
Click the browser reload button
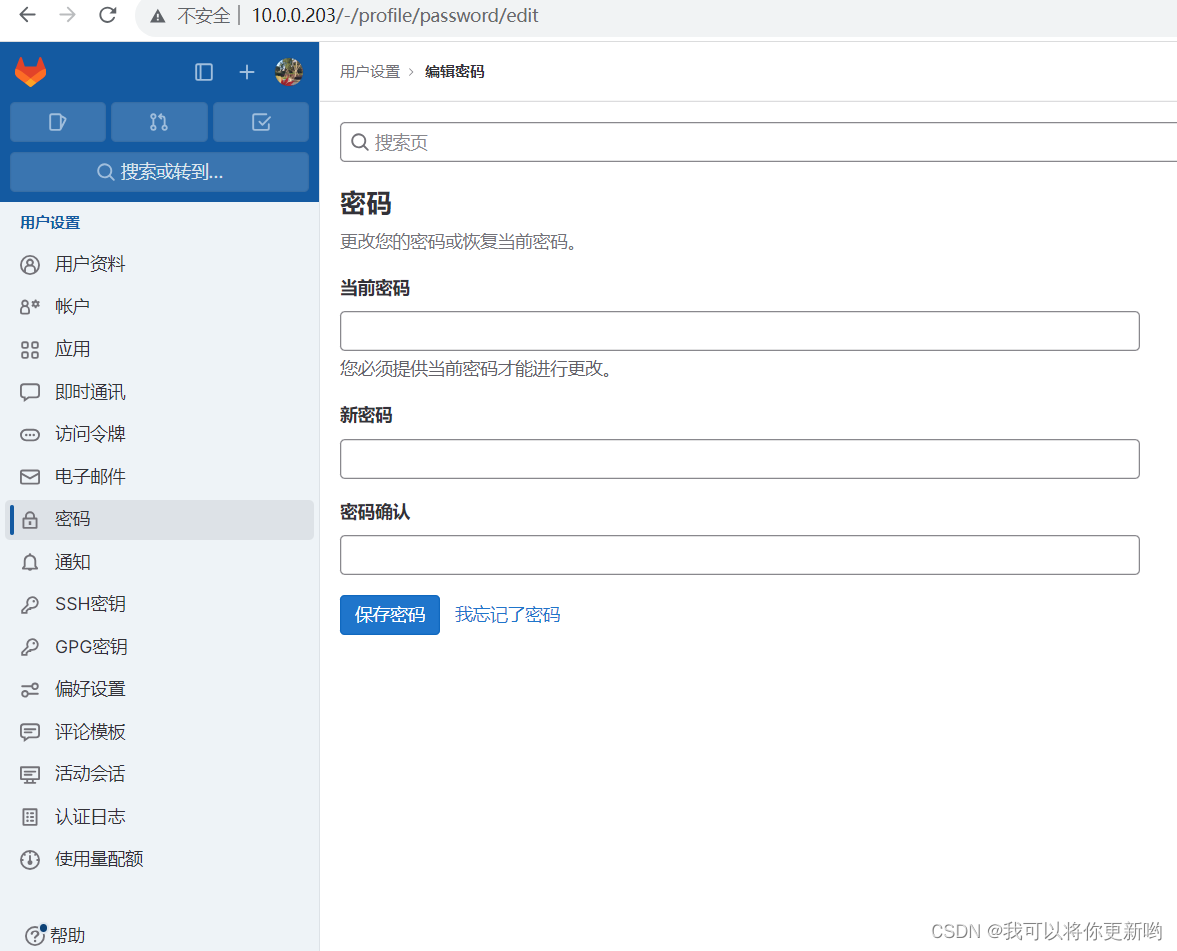(x=108, y=15)
